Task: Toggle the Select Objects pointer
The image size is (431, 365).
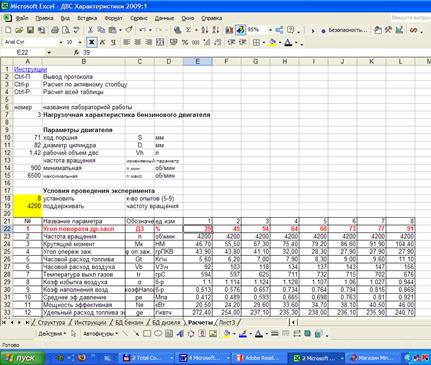Action: [73, 333]
